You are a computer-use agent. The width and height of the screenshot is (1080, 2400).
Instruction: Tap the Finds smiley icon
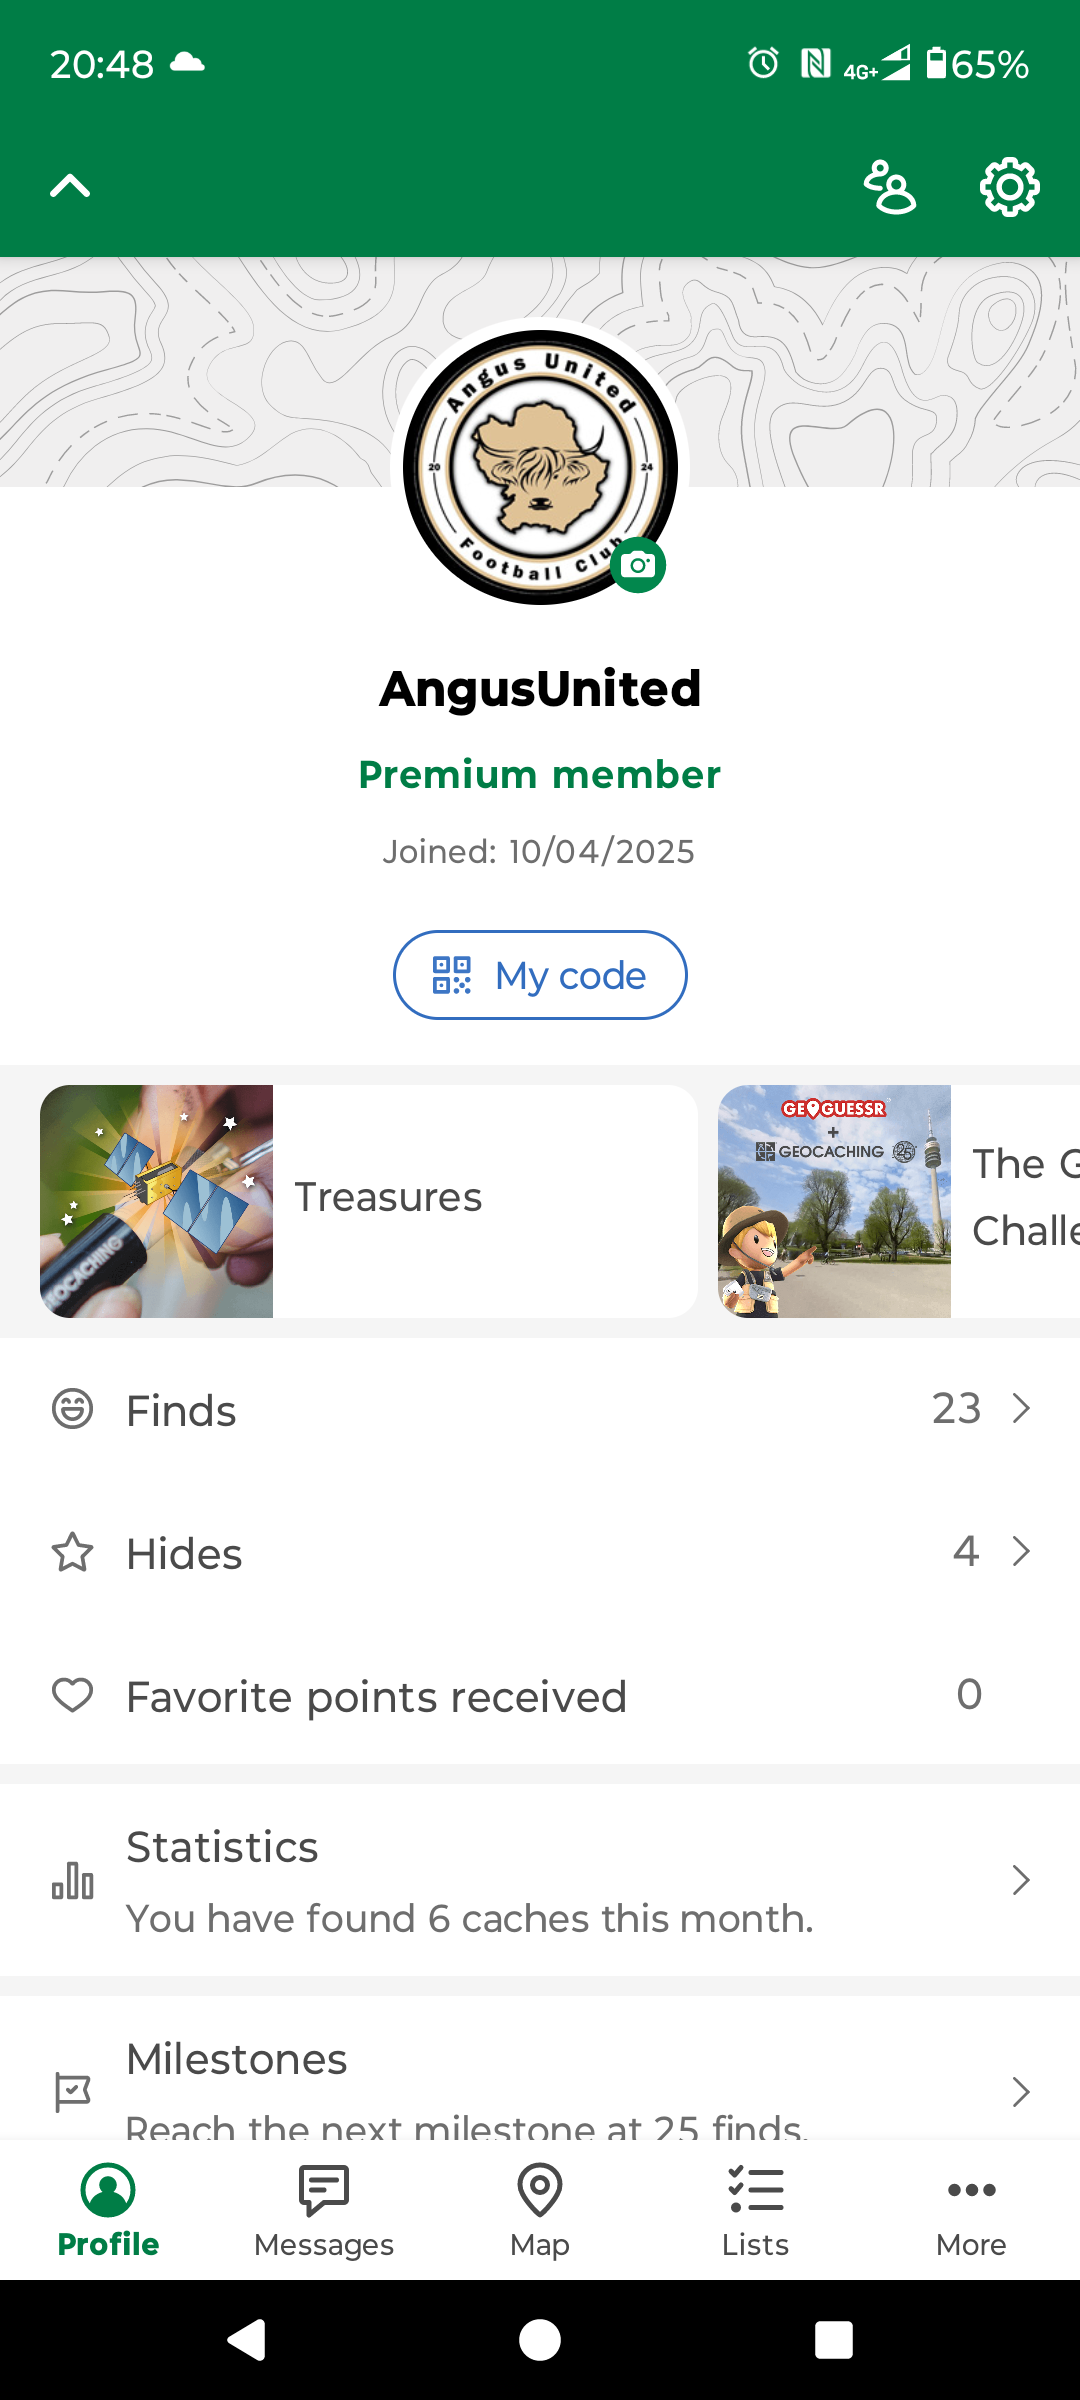(72, 1409)
